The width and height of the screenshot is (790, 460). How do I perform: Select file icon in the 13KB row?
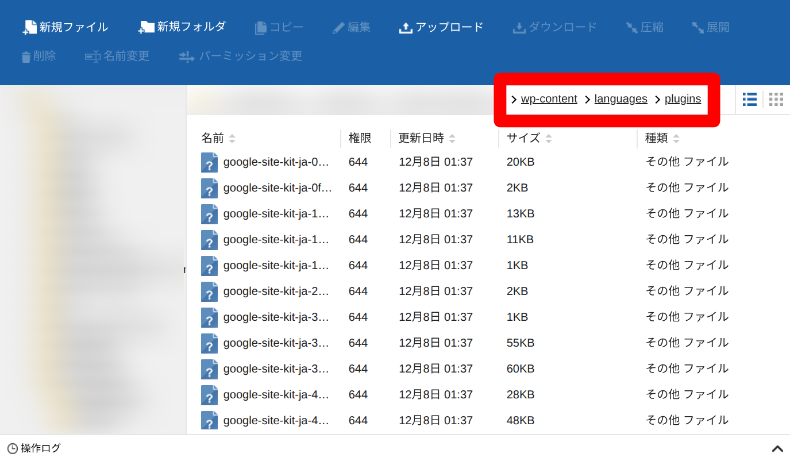pyautogui.click(x=209, y=214)
